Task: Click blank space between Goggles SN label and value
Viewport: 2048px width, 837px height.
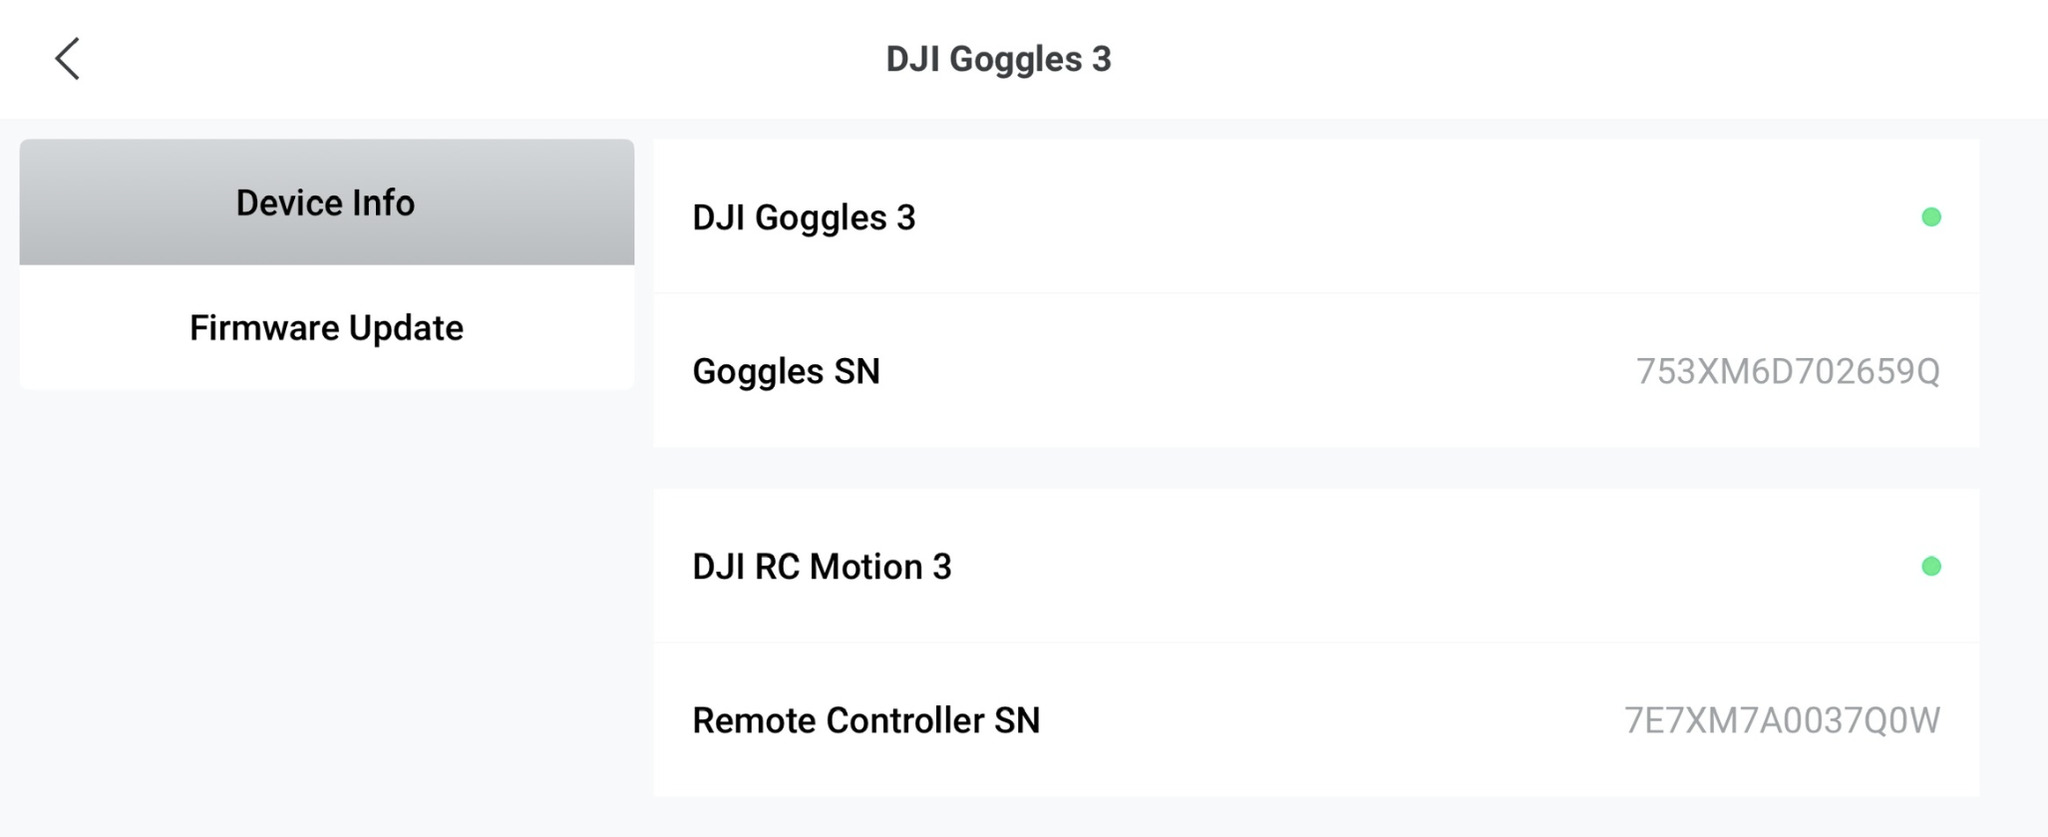Action: coord(1250,371)
